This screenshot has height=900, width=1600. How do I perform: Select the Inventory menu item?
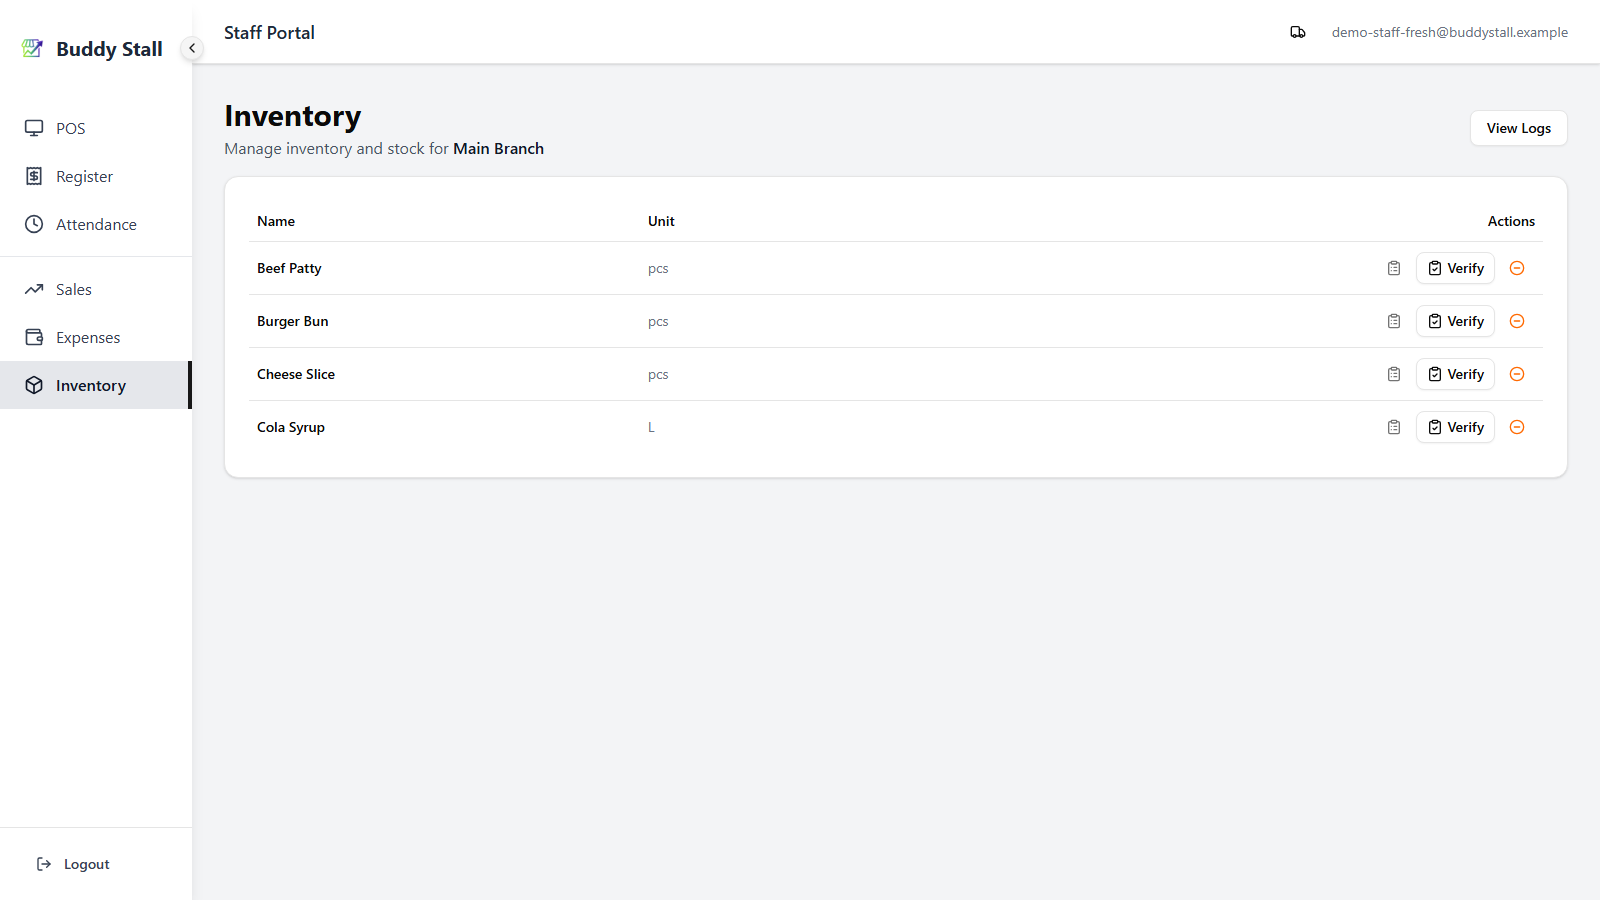tap(96, 385)
